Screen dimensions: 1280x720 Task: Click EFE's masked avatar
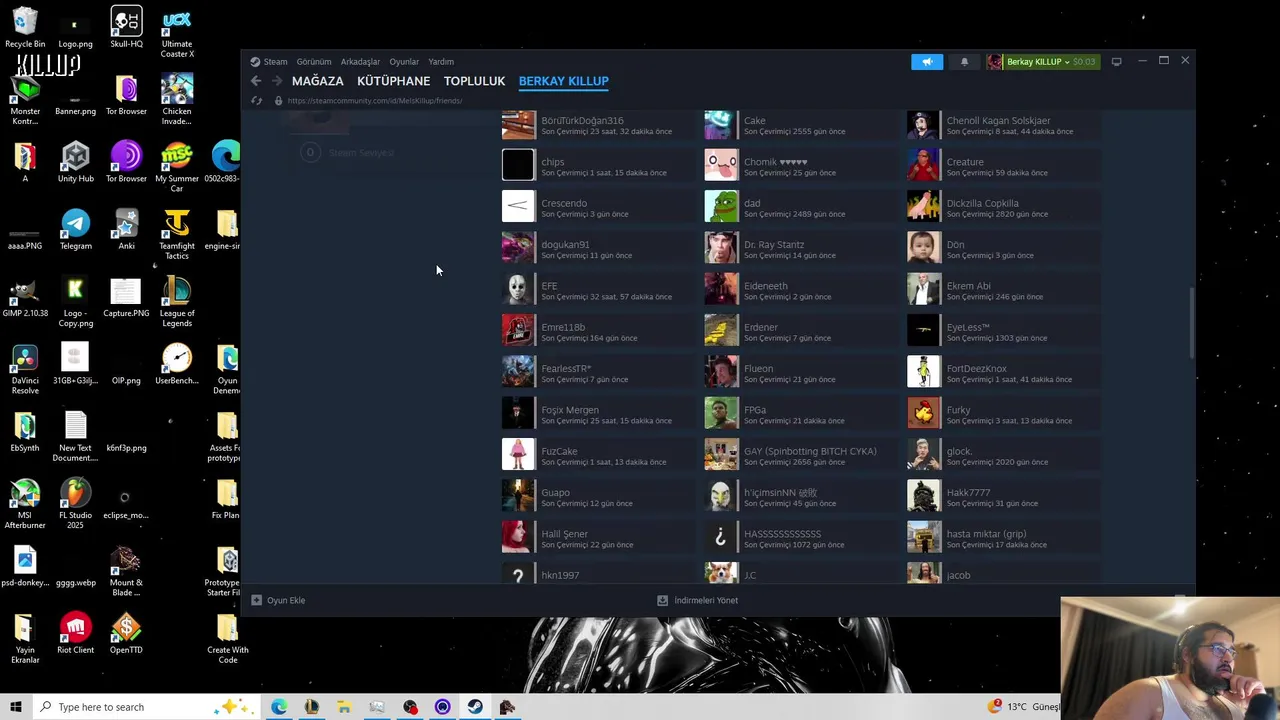[x=518, y=289]
